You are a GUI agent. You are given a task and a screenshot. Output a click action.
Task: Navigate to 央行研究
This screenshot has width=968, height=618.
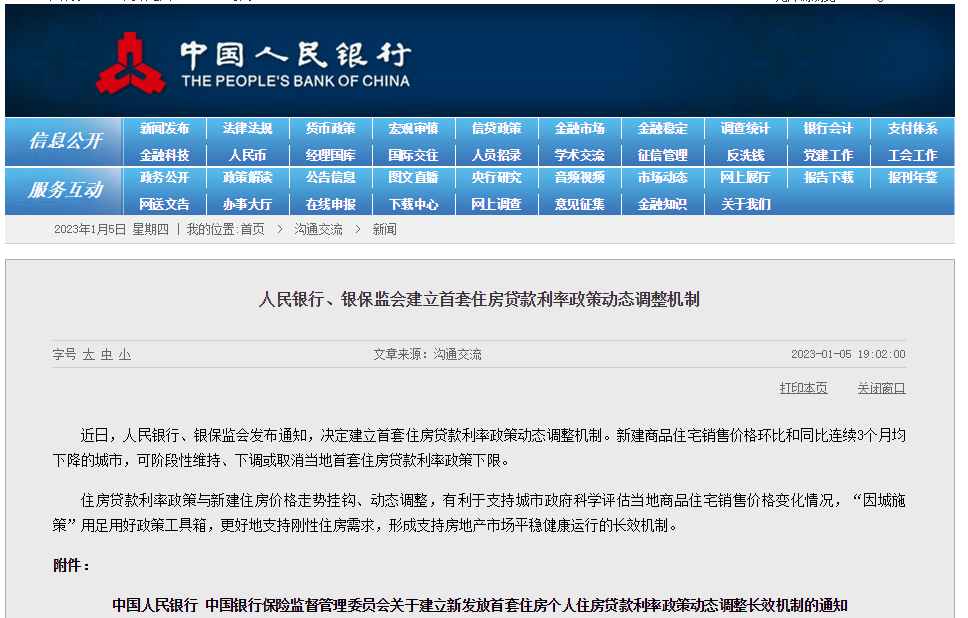point(496,178)
